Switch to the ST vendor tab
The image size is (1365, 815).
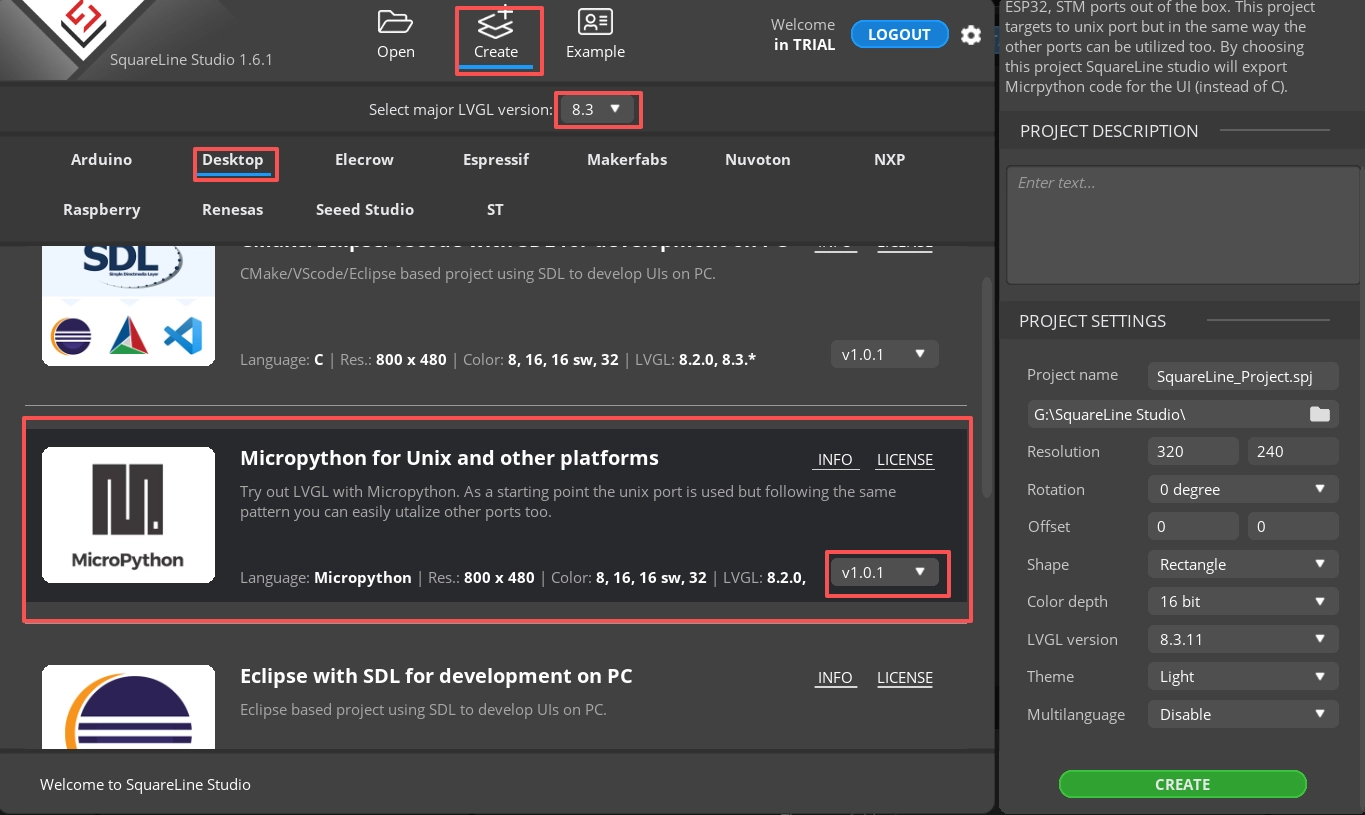point(495,210)
